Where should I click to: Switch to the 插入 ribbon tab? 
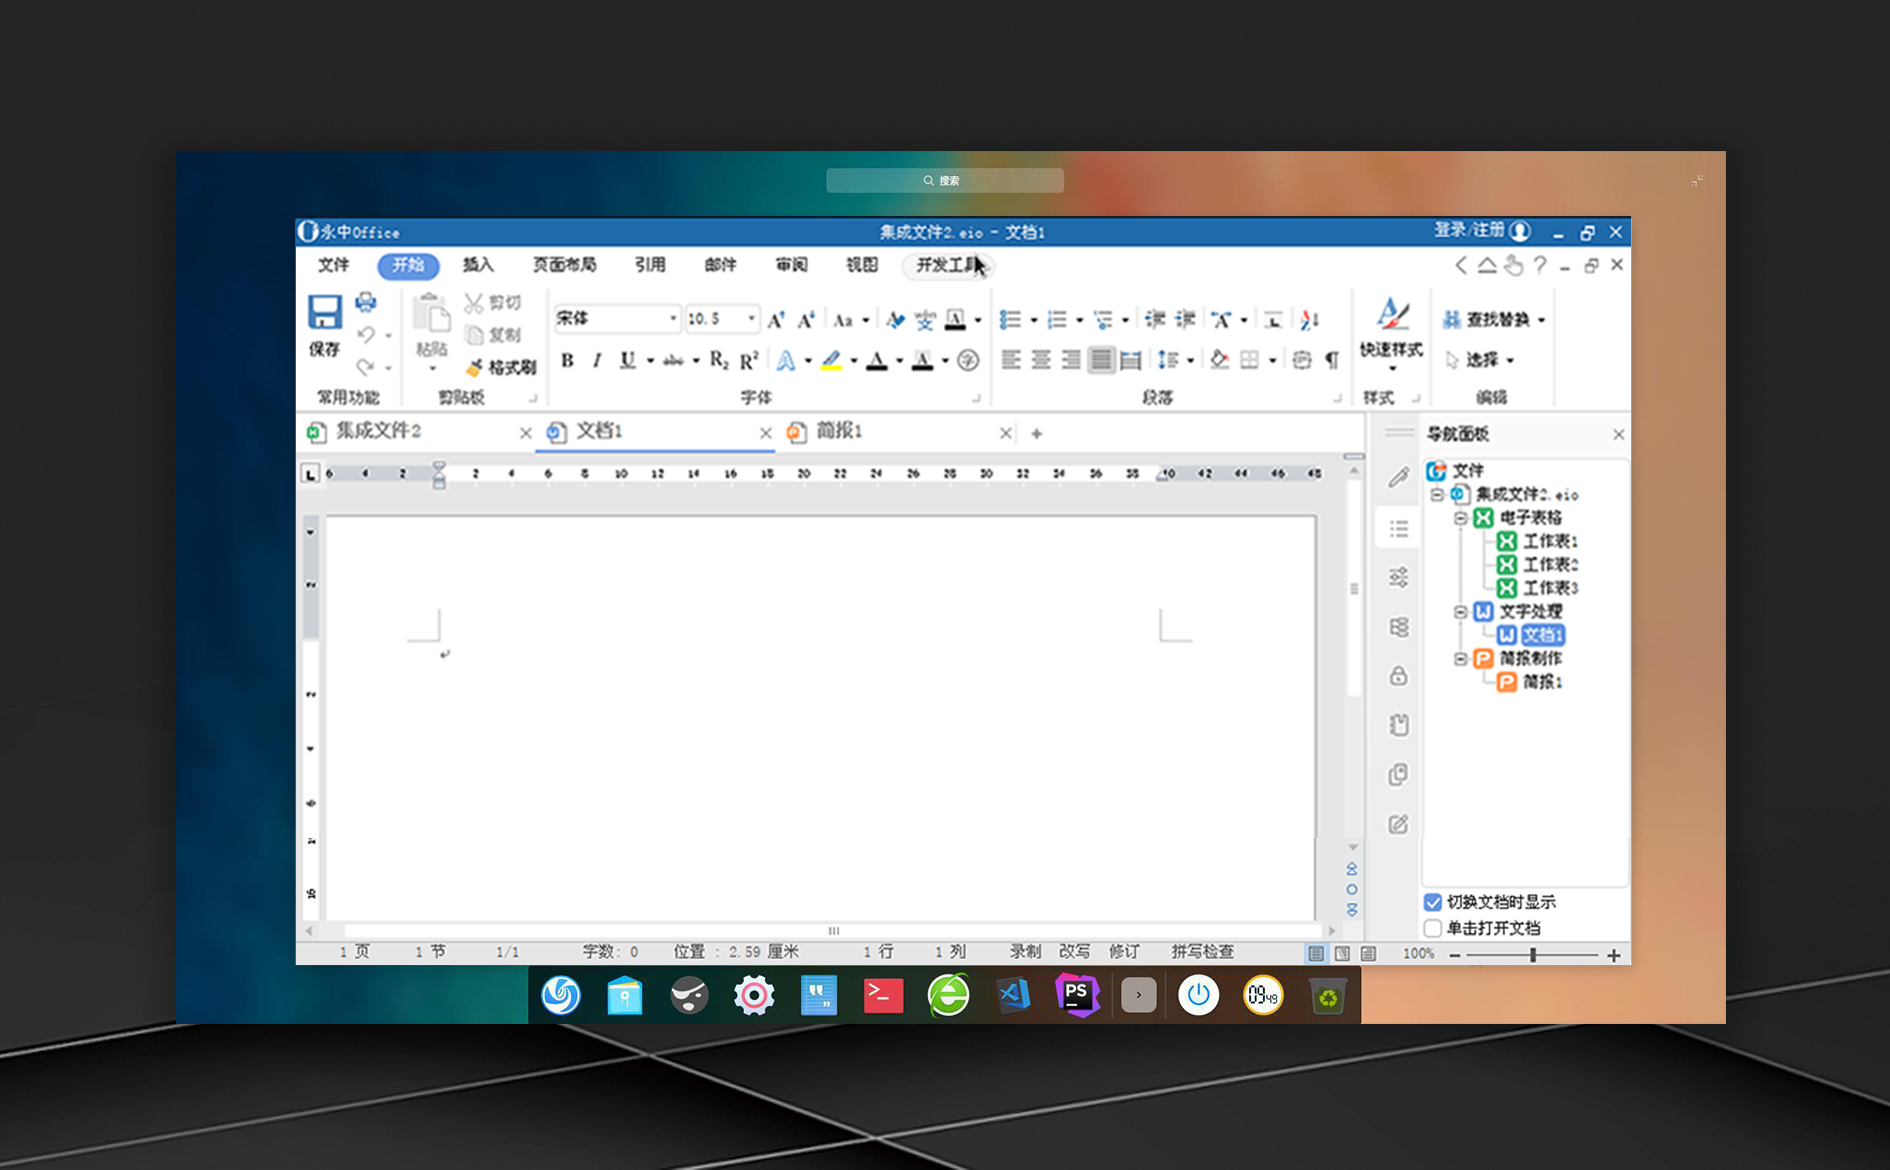(x=478, y=265)
